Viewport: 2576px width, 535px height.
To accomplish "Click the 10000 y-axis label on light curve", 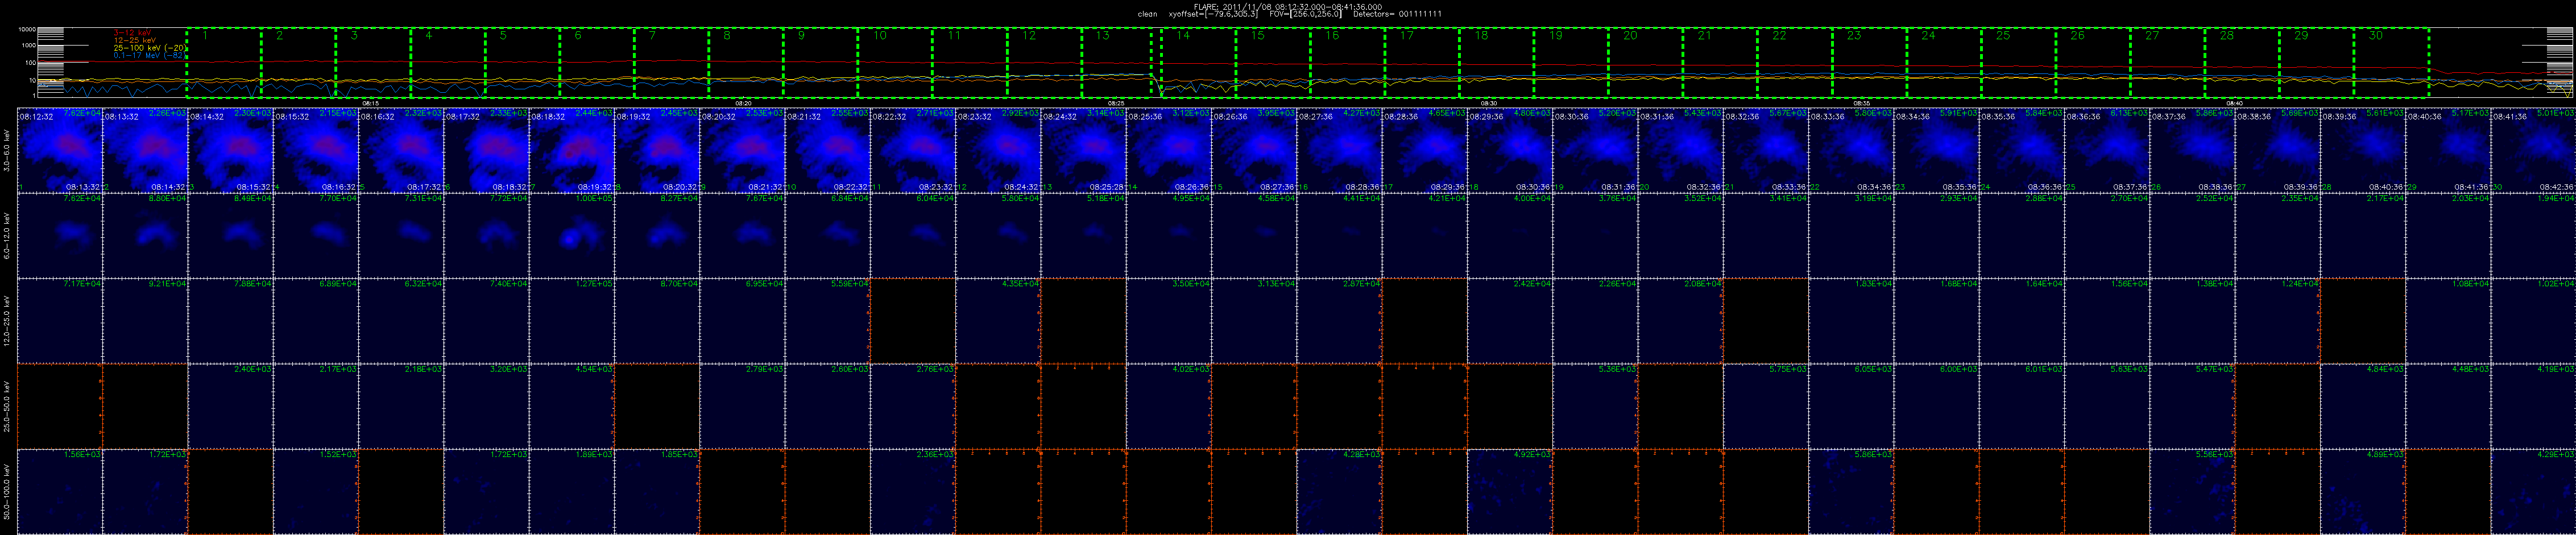I will pos(27,30).
